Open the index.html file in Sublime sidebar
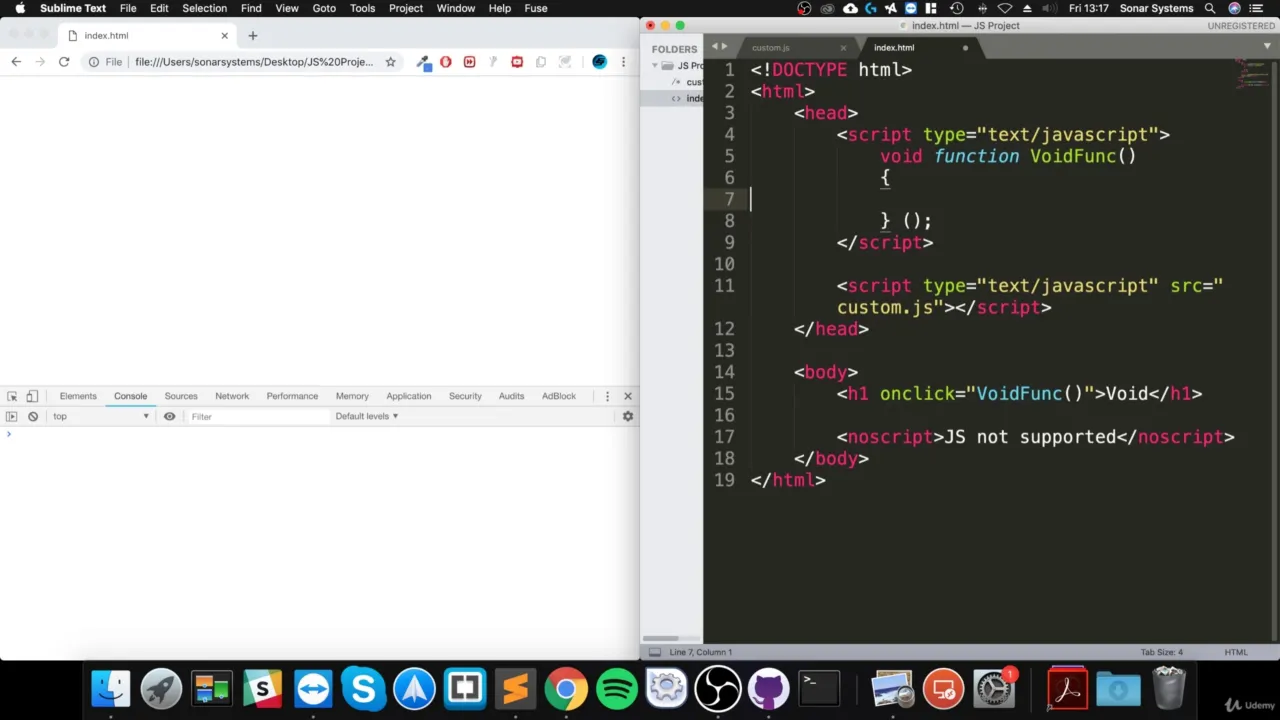1280x720 pixels. [x=693, y=98]
